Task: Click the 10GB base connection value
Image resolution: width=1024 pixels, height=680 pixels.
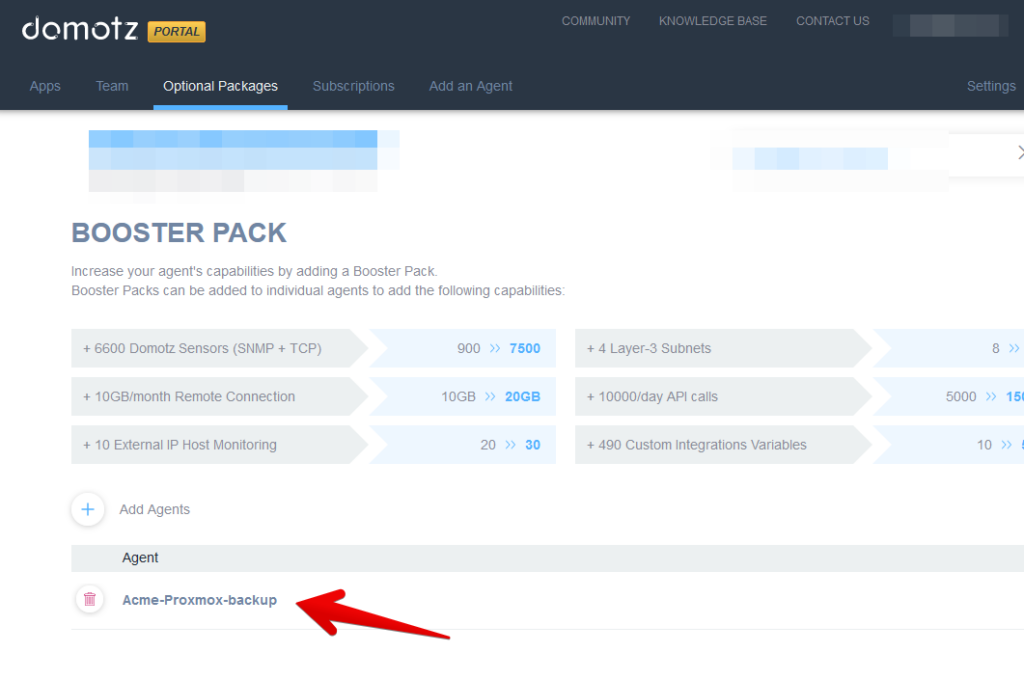Action: pos(458,397)
